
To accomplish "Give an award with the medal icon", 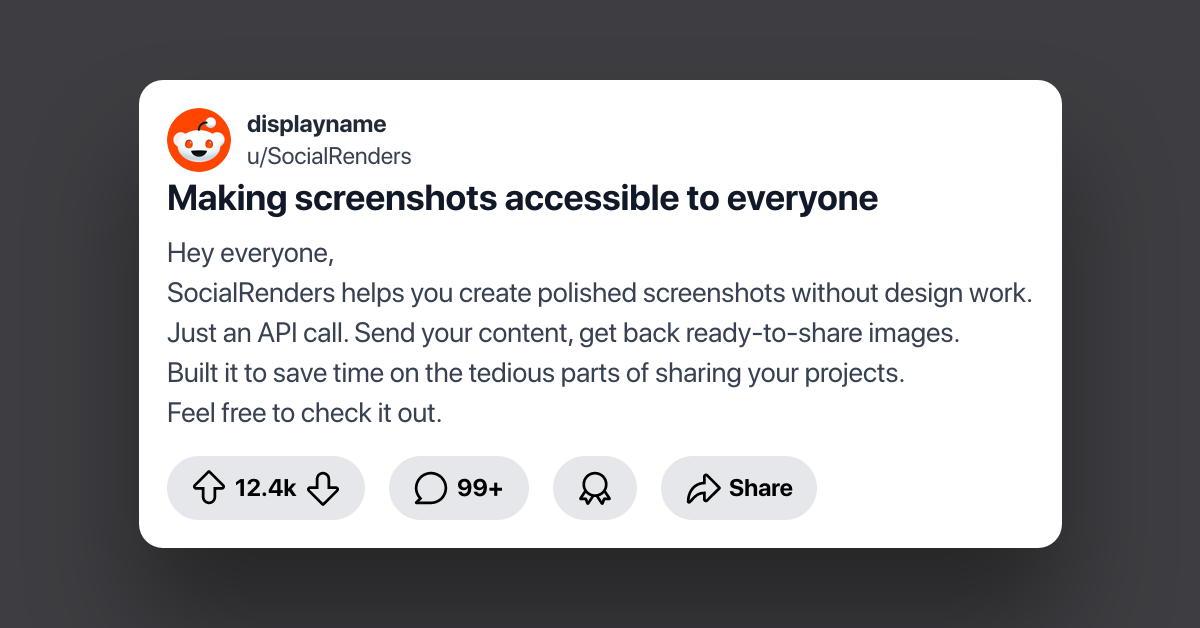I will coord(594,488).
